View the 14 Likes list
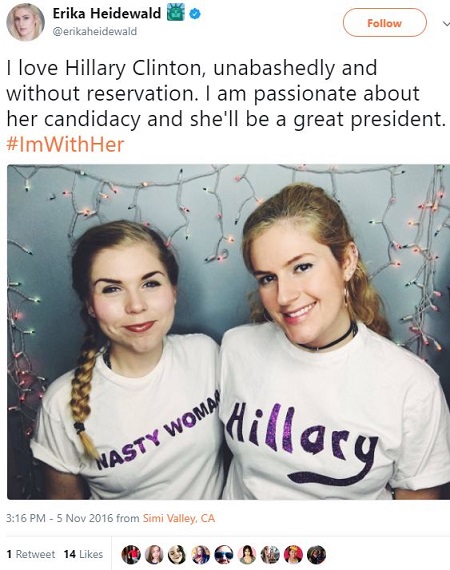This screenshot has width=450, height=570. (83, 554)
